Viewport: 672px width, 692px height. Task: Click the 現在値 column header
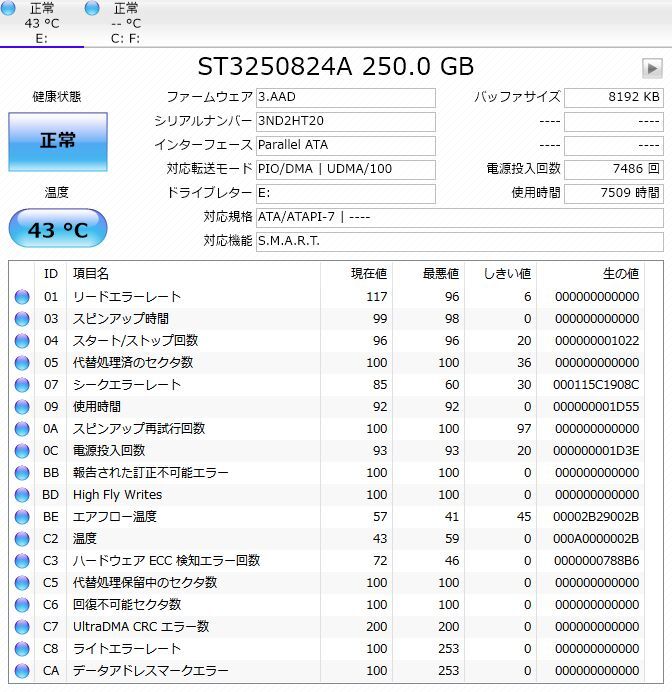pyautogui.click(x=369, y=273)
